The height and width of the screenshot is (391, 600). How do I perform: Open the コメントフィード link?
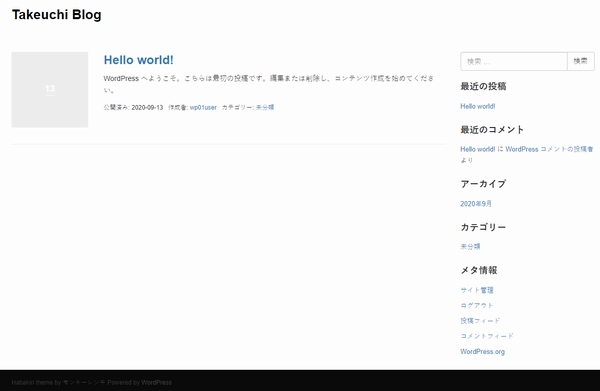click(487, 336)
